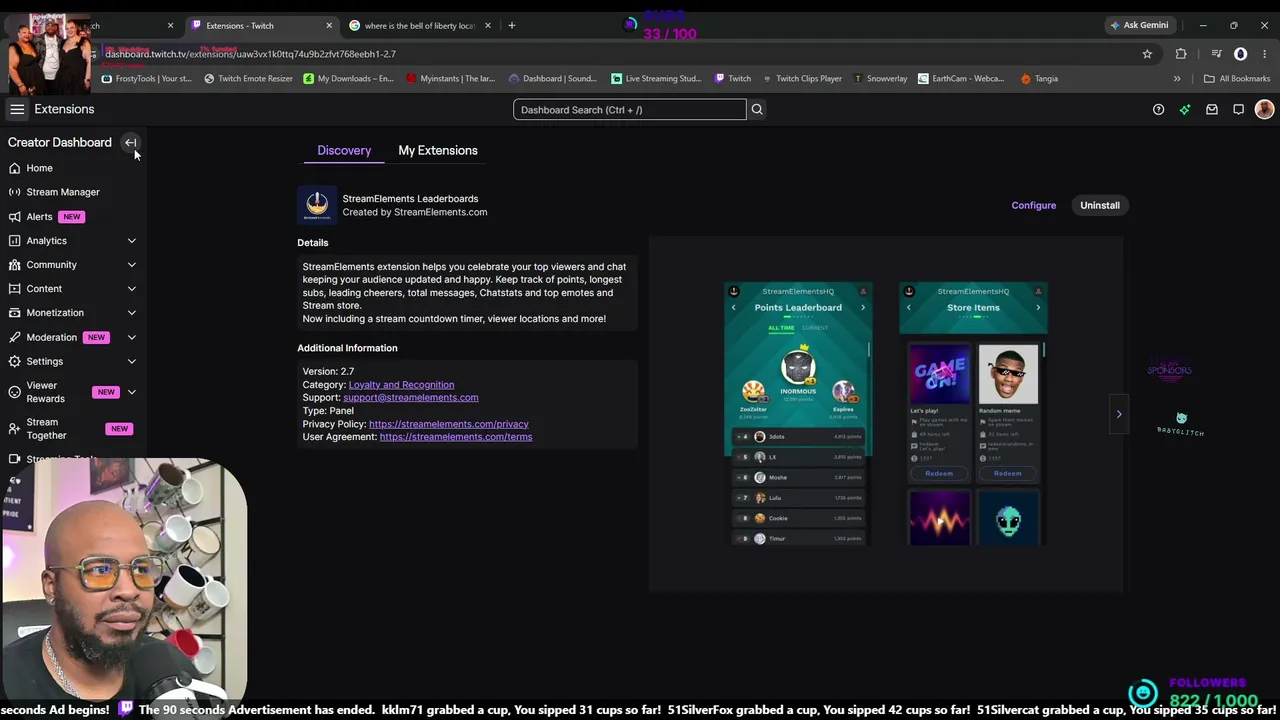Open the Snowverlay bookmark
Viewport: 1280px width, 720px height.
pyautogui.click(x=881, y=78)
